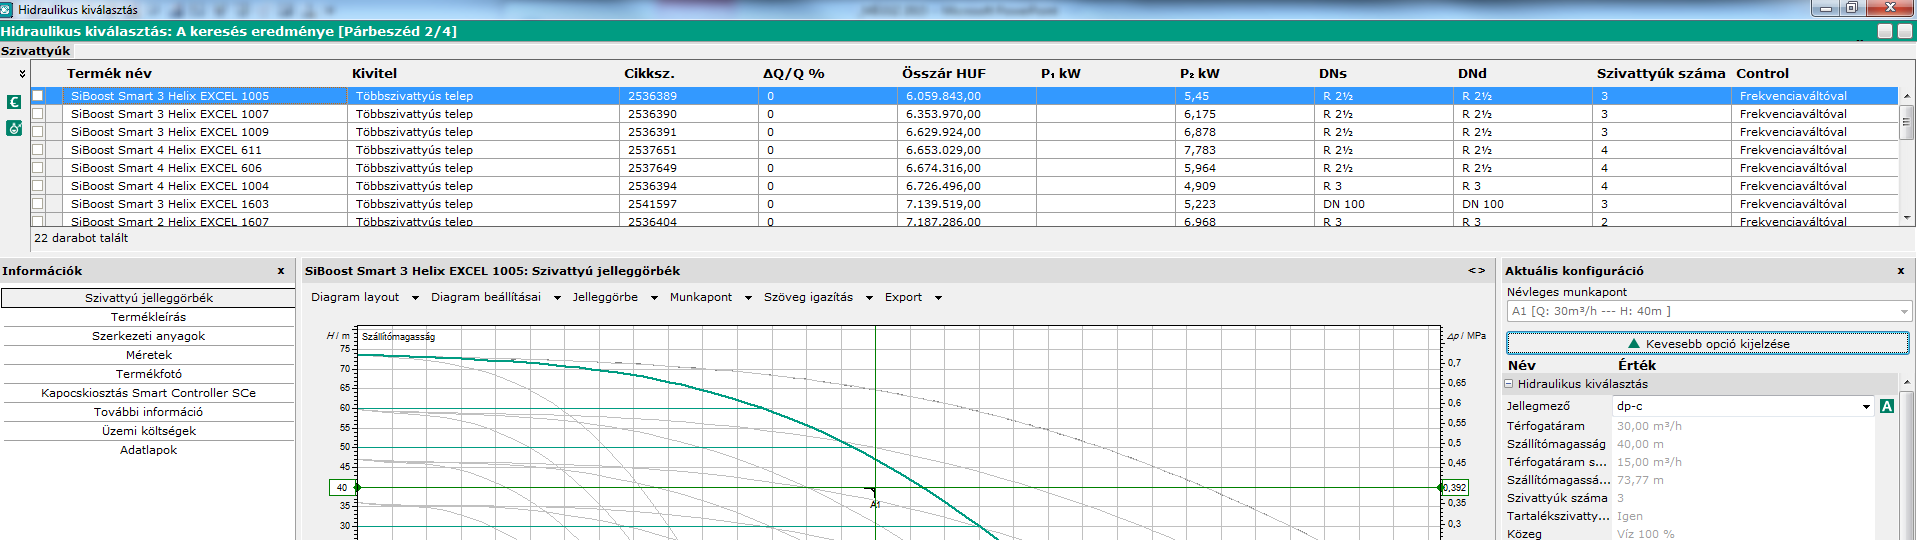1917x540 pixels.
Task: Click the Szállítómagasság value 40,00 m
Action: click(x=1640, y=444)
